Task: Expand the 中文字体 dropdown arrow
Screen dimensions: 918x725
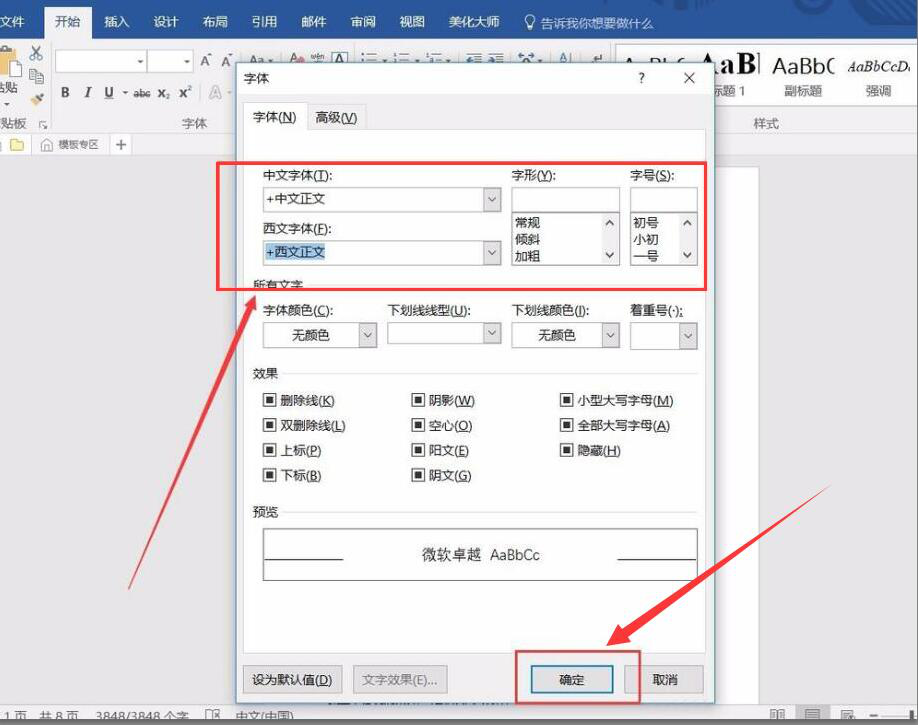Action: click(492, 199)
